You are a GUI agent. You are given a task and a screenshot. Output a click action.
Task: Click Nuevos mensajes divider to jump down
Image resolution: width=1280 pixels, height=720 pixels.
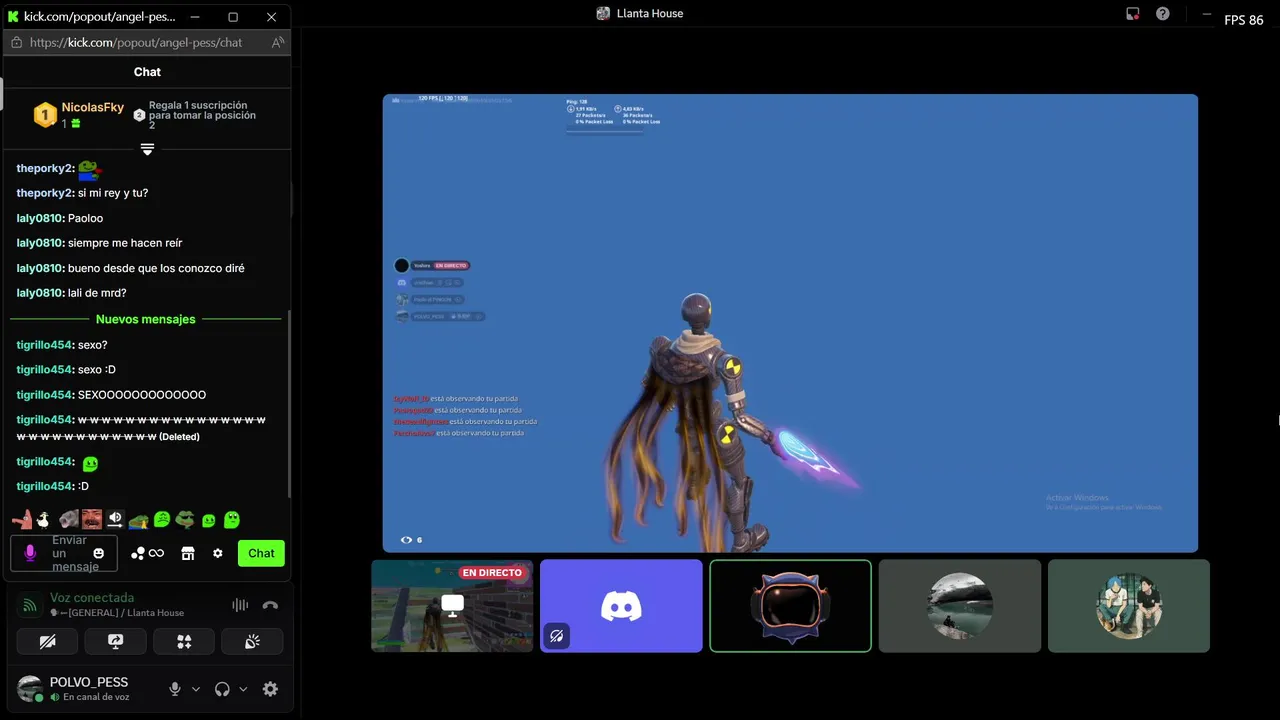146,319
